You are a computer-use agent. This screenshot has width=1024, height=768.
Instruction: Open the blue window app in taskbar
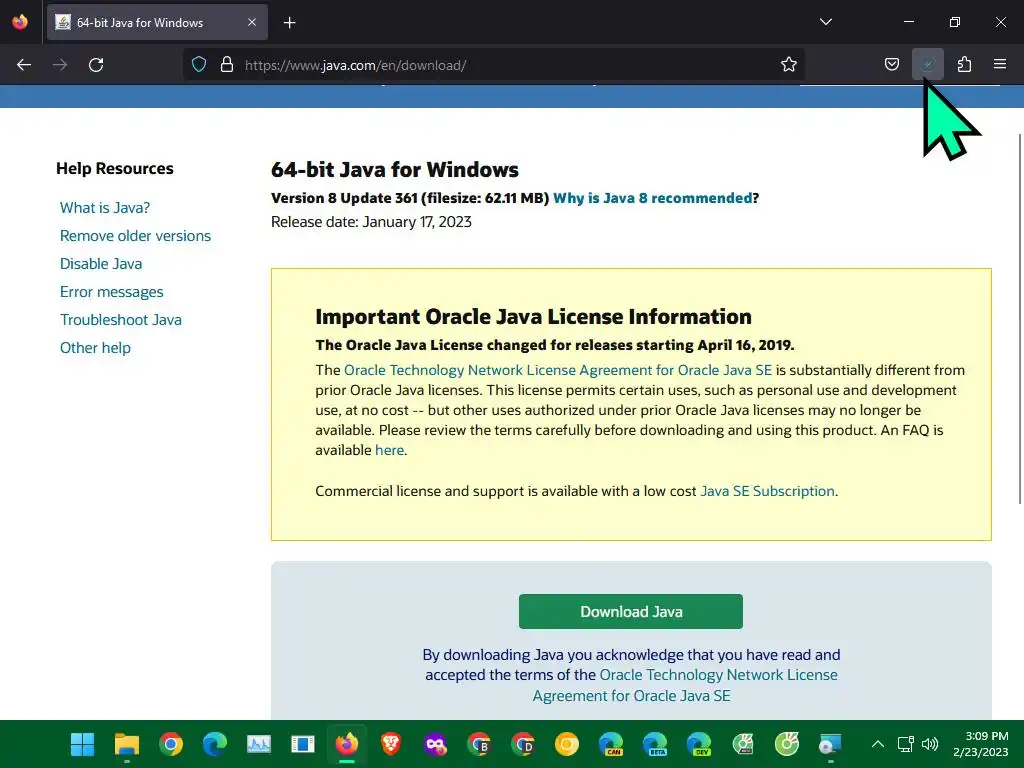[x=302, y=744]
